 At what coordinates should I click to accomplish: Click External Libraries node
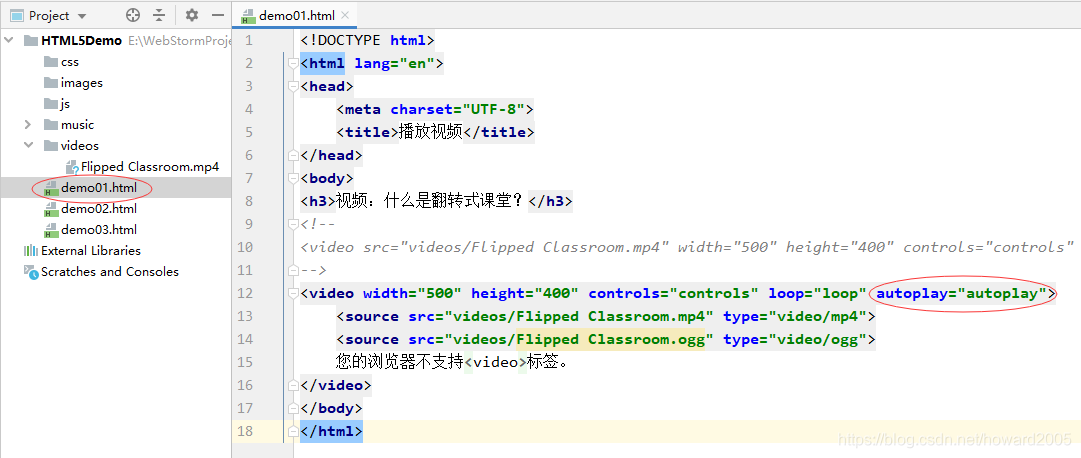90,250
